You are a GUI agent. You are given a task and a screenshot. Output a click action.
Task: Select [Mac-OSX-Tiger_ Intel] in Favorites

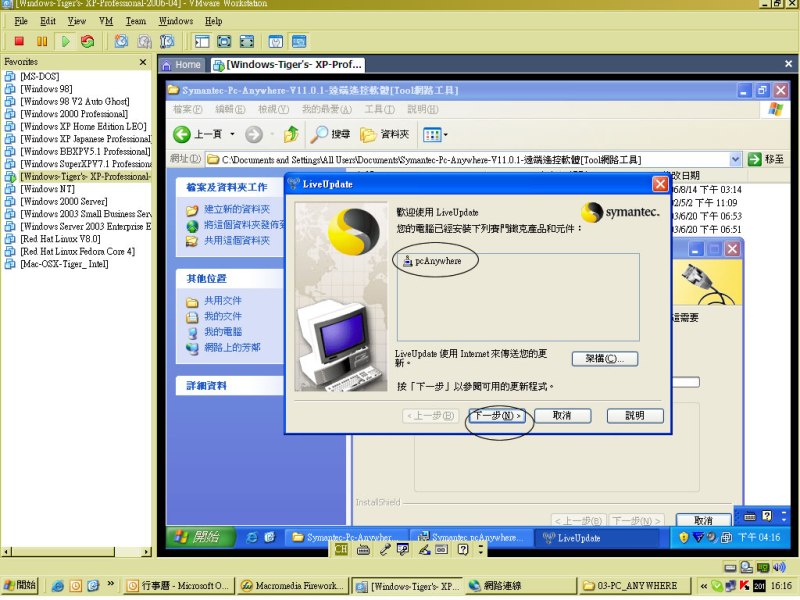click(64, 264)
